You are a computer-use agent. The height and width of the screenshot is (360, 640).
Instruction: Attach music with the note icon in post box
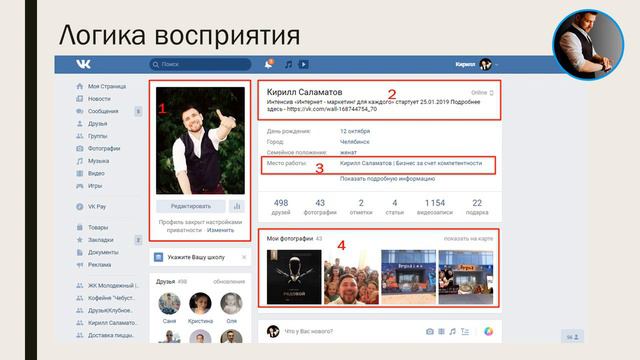(x=453, y=331)
